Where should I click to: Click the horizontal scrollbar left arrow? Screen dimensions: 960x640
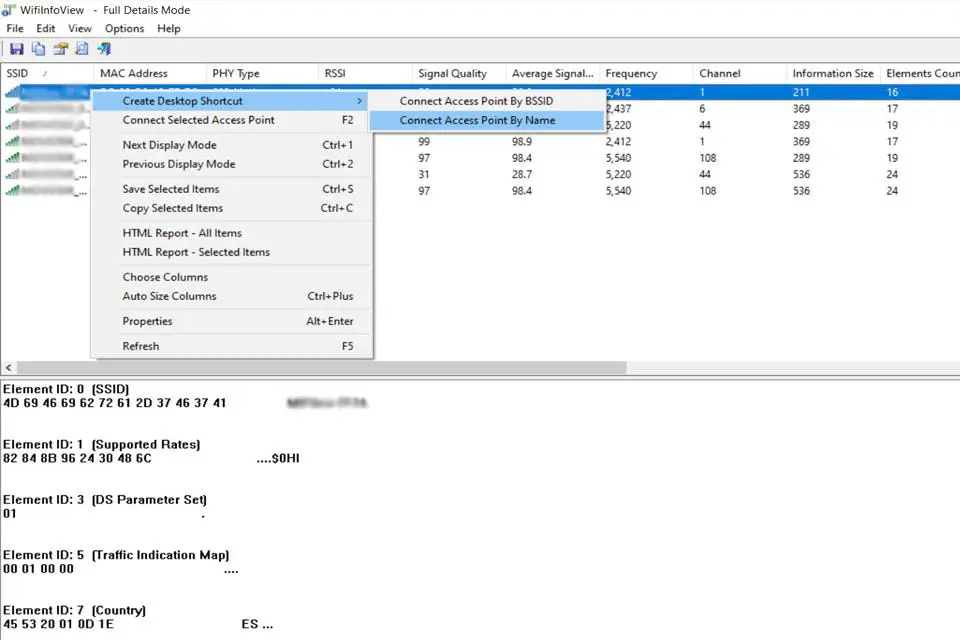(x=9, y=367)
